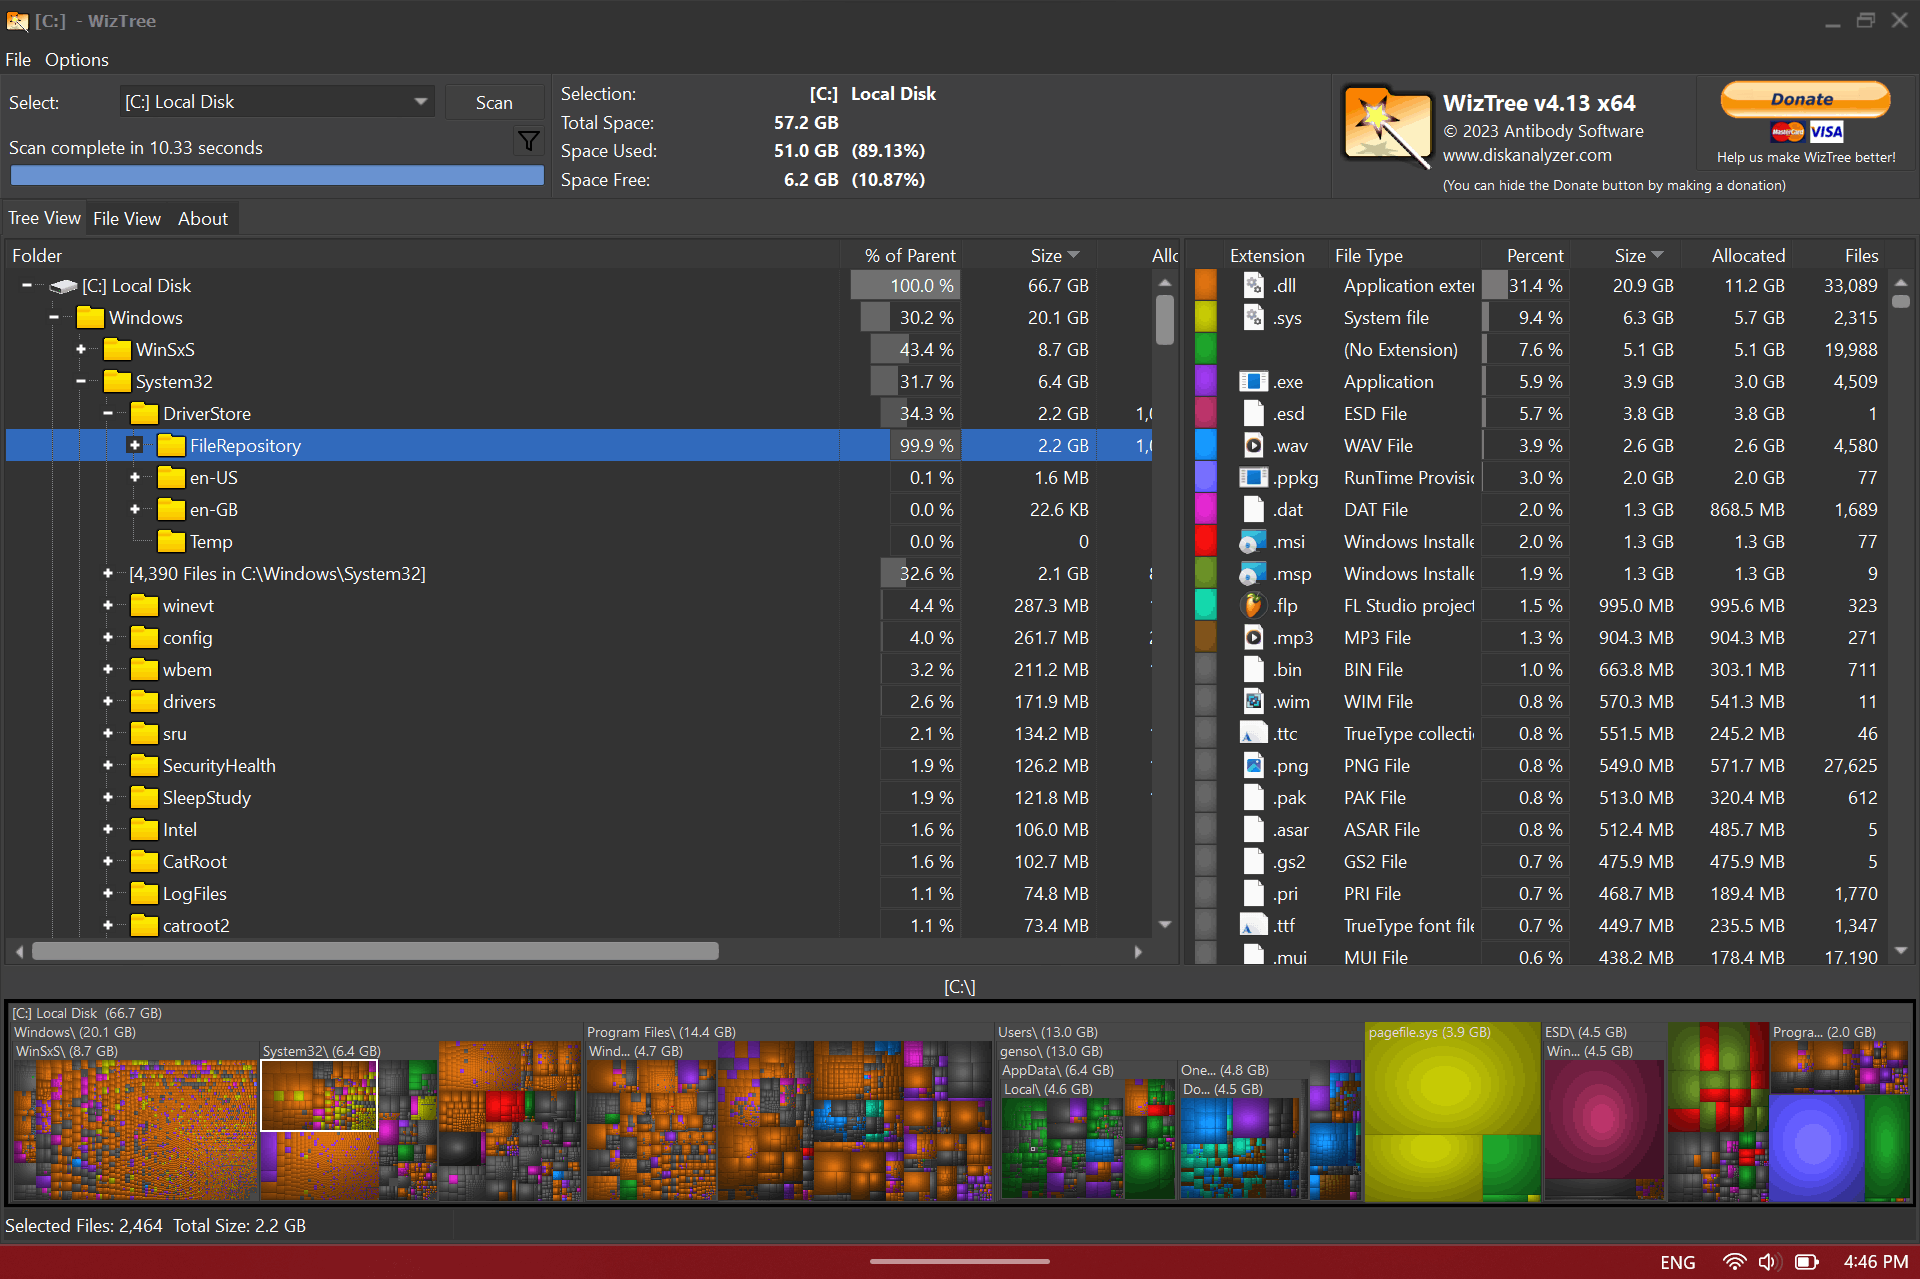The width and height of the screenshot is (1920, 1279).
Task: Click the .wav media file icon
Action: [x=1253, y=445]
